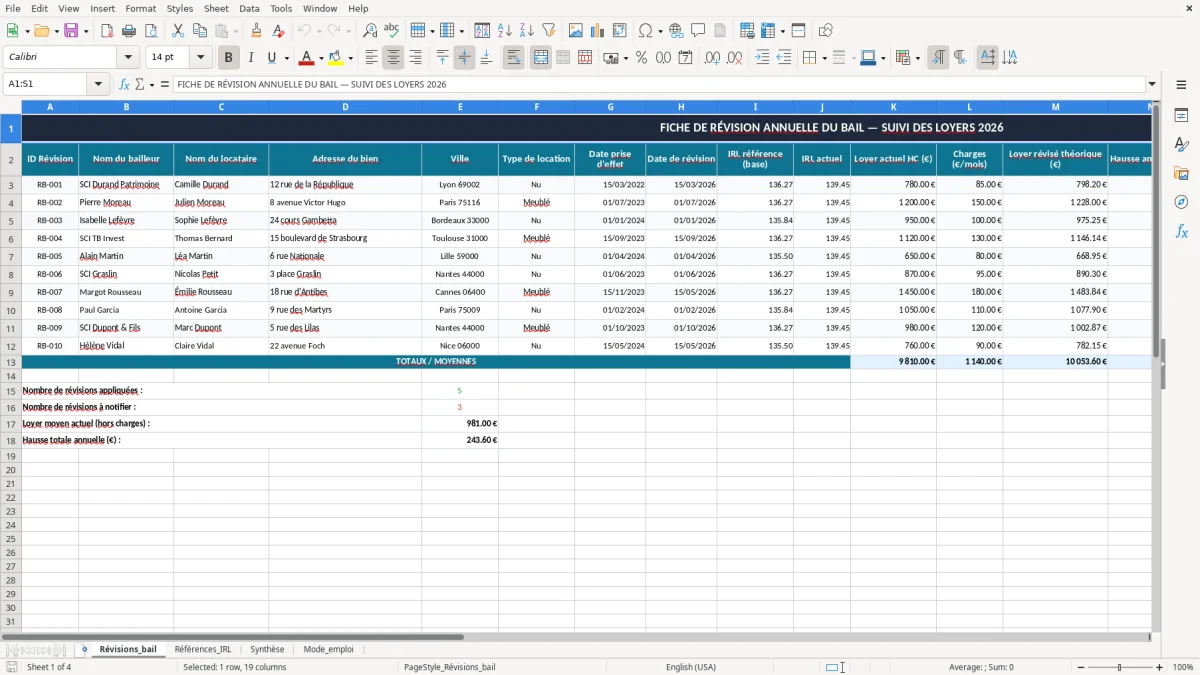
Task: Open the Styles deck in the sidebar
Action: (x=1181, y=144)
